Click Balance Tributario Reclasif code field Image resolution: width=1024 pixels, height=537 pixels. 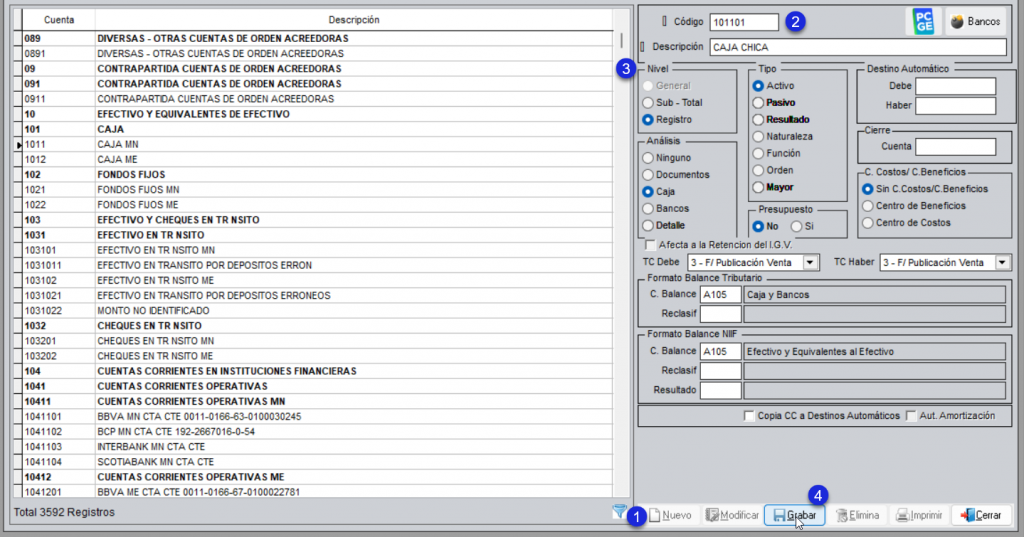(720, 314)
